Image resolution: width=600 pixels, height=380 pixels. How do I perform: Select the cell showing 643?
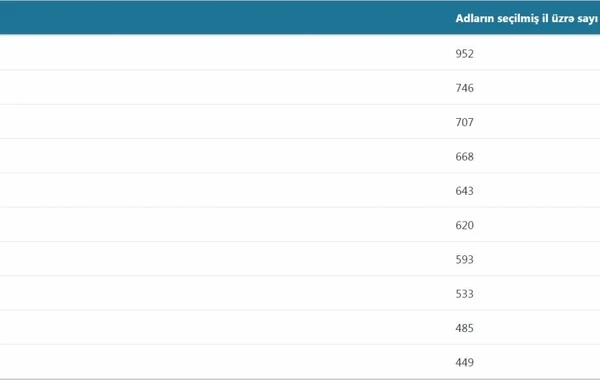465,191
